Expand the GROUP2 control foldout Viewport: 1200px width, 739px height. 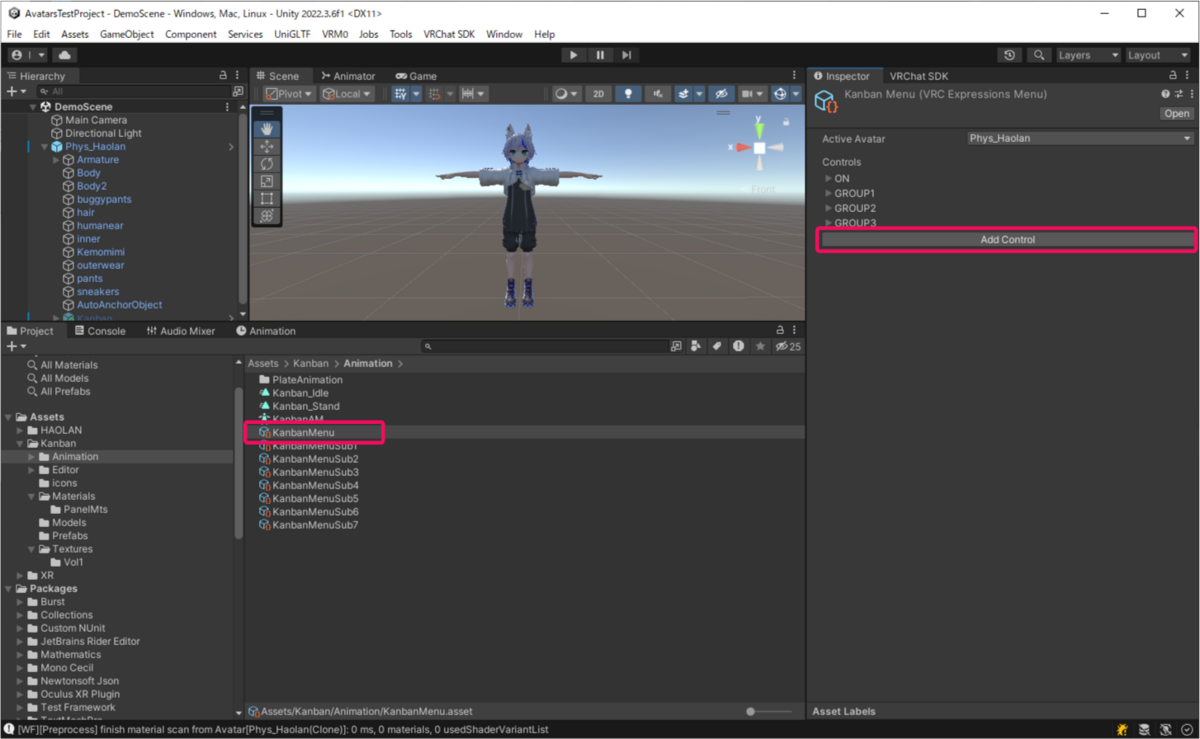pyautogui.click(x=828, y=209)
